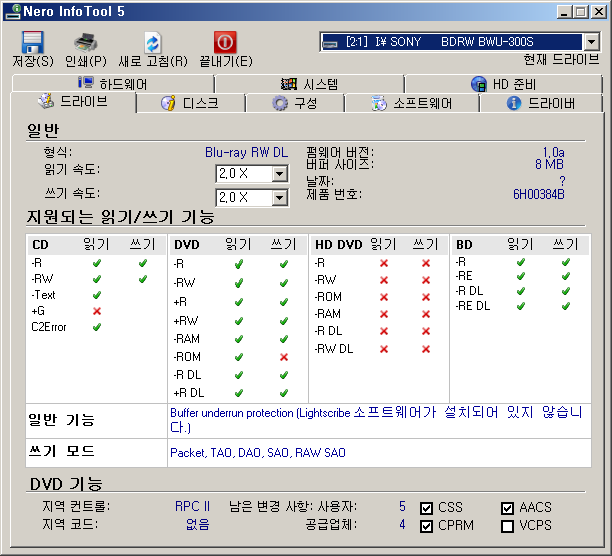Click the red X for HD DVD -RW DL write

425,349
